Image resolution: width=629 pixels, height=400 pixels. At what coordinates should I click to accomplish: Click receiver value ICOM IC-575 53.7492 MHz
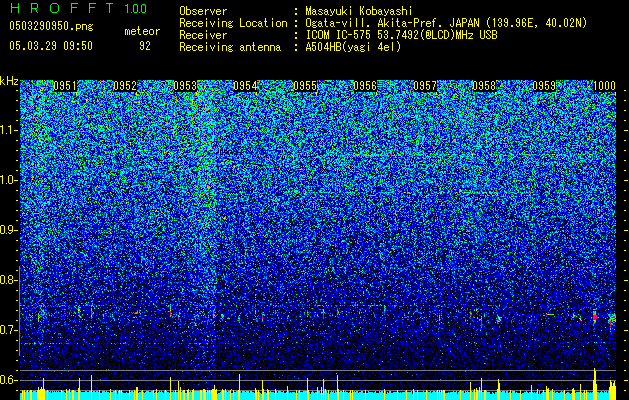tap(401, 35)
